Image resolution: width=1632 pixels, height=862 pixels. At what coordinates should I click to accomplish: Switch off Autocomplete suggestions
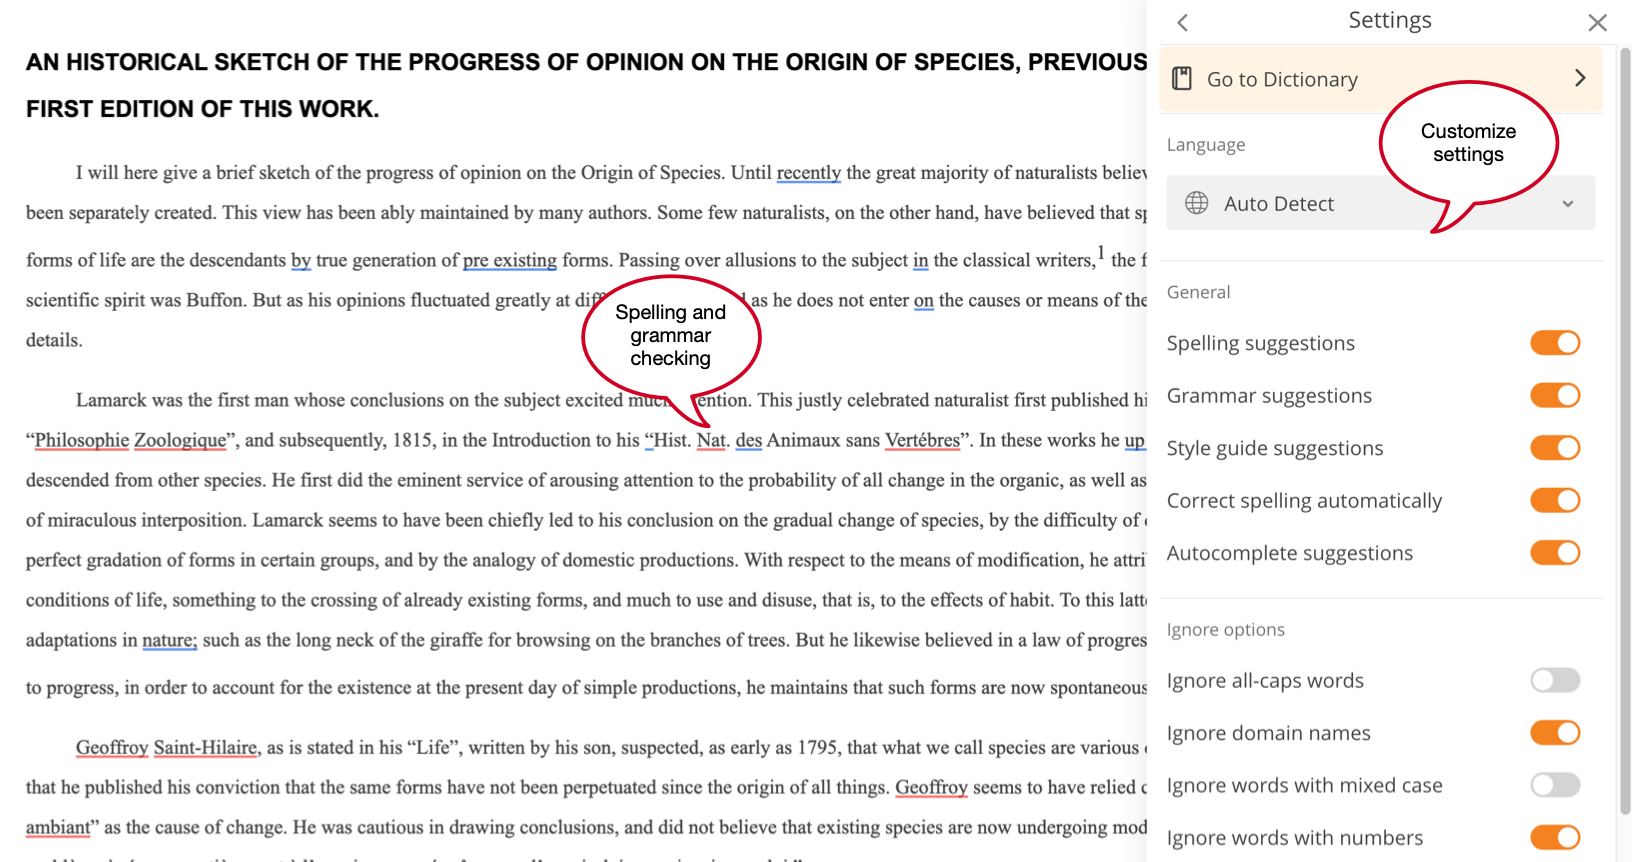(x=1555, y=553)
